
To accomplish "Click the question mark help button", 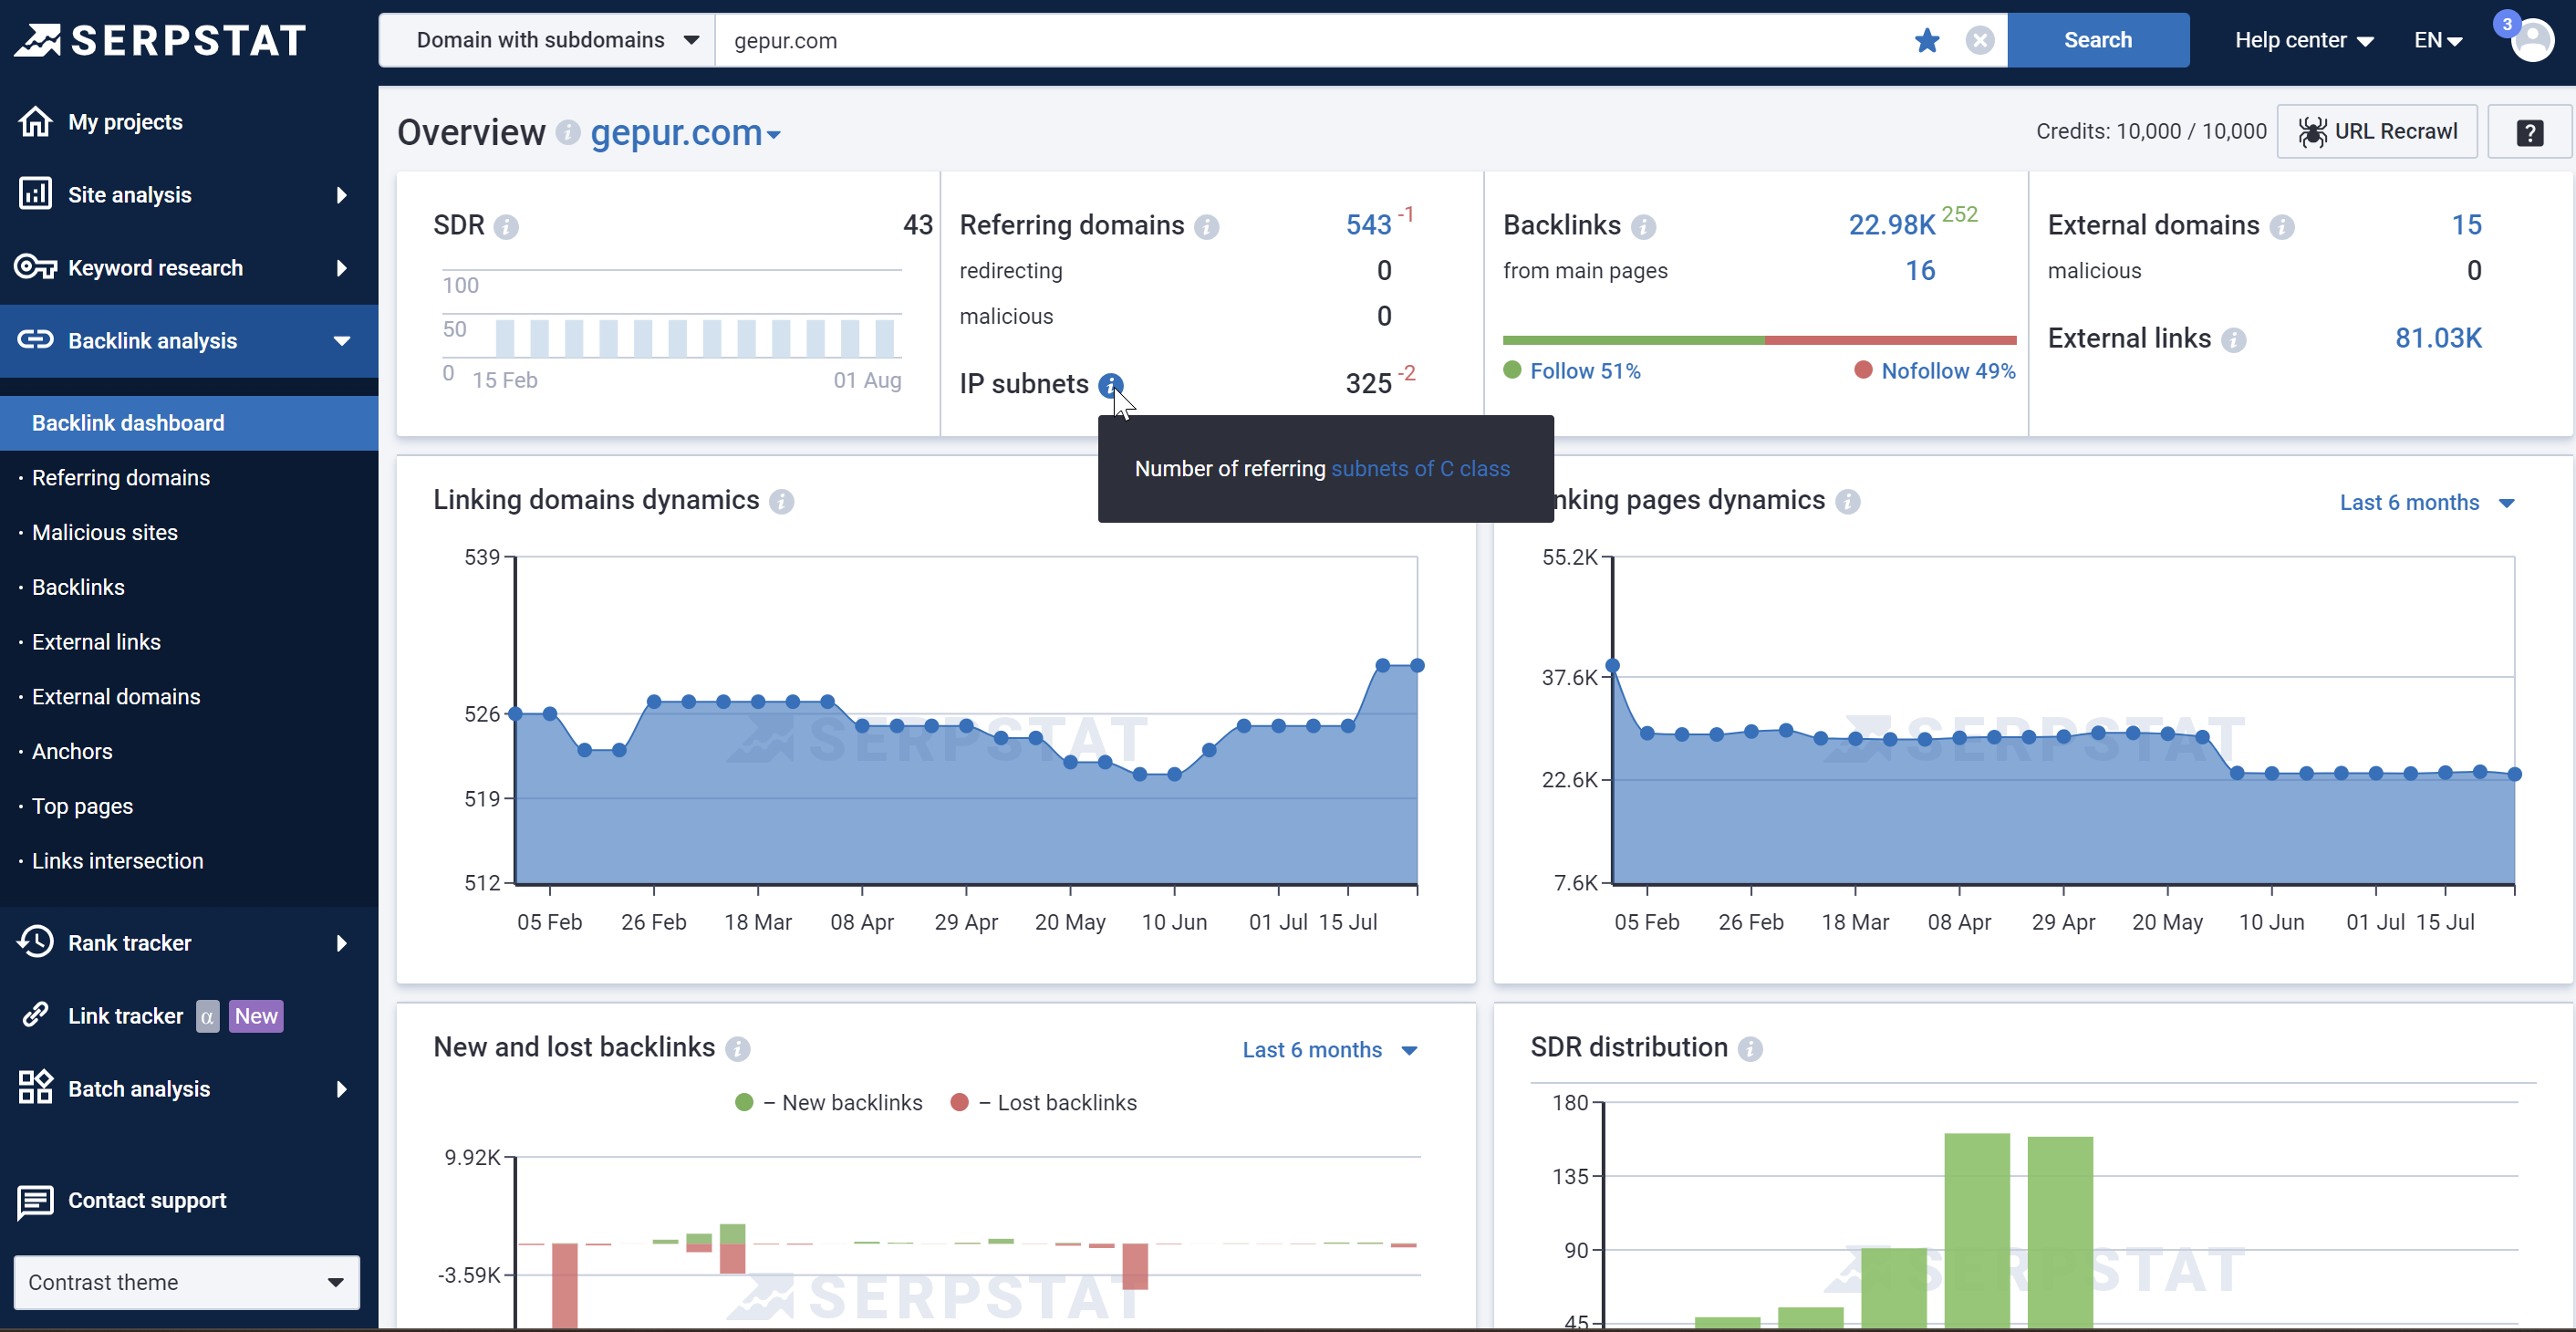I will (2529, 132).
